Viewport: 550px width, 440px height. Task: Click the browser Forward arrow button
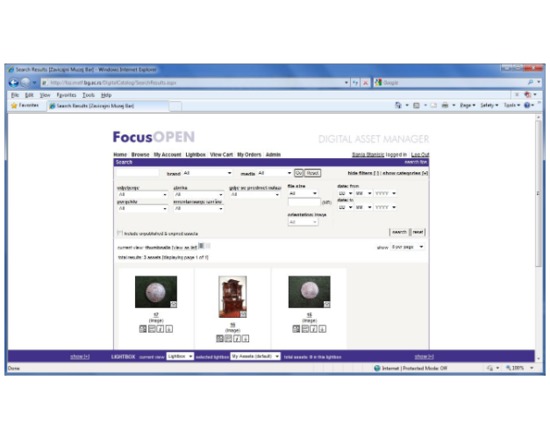[x=25, y=83]
